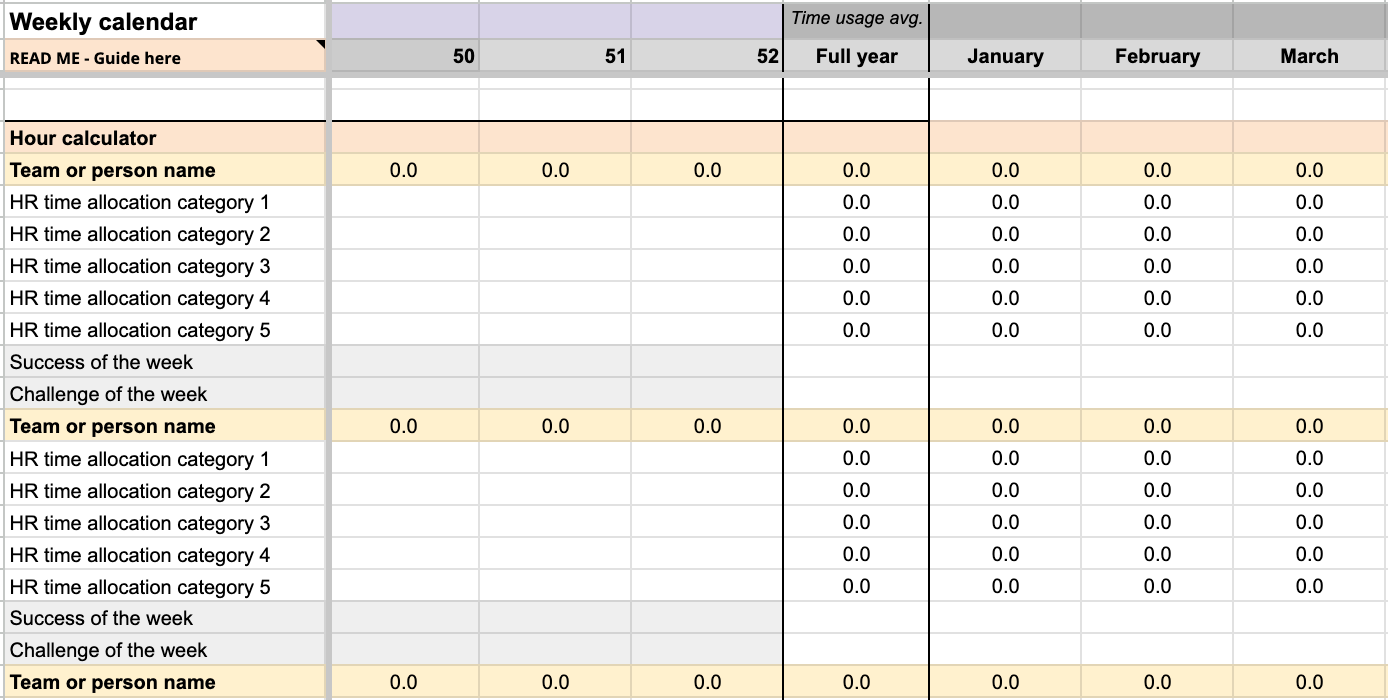Click week 52 total in topmost Team row

tap(707, 170)
